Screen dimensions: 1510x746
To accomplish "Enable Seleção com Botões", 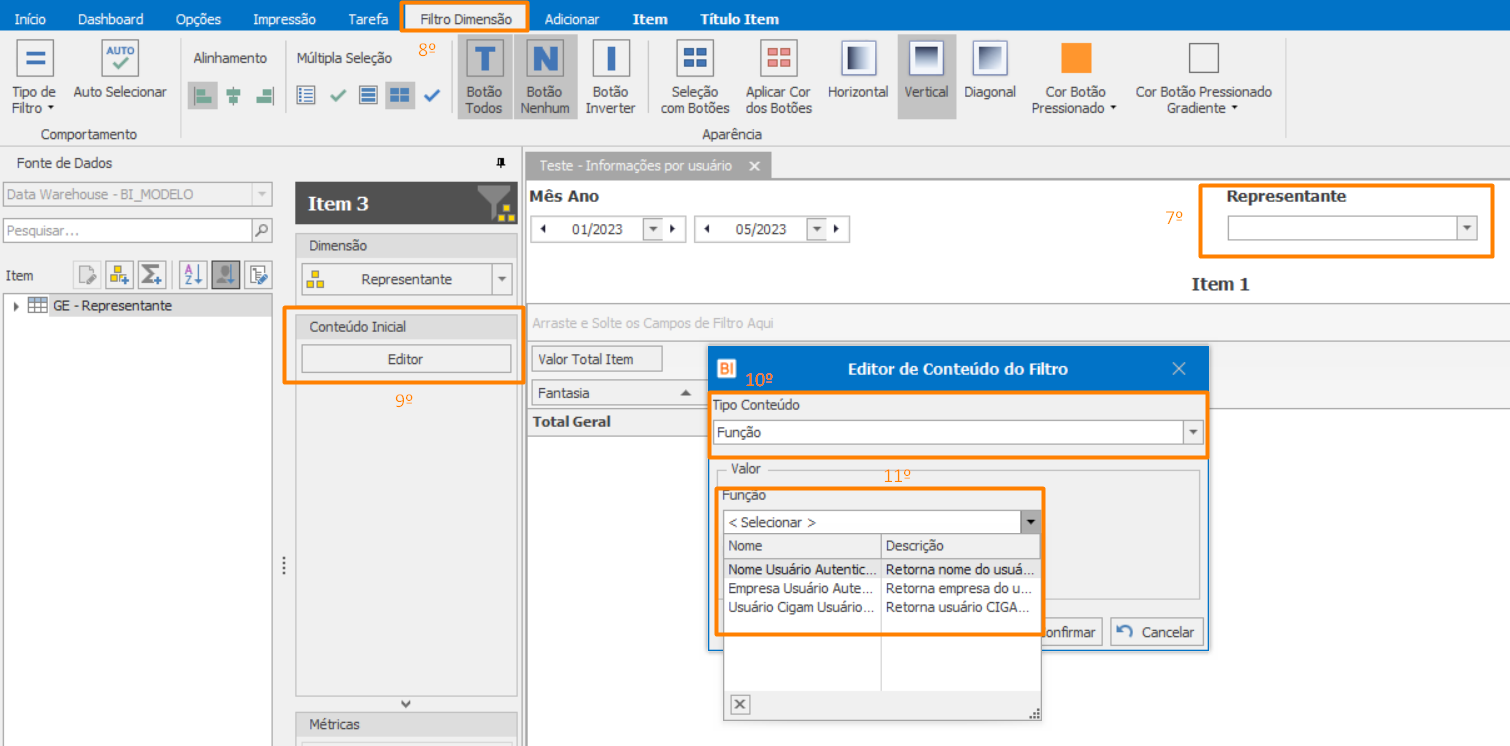I will (695, 77).
